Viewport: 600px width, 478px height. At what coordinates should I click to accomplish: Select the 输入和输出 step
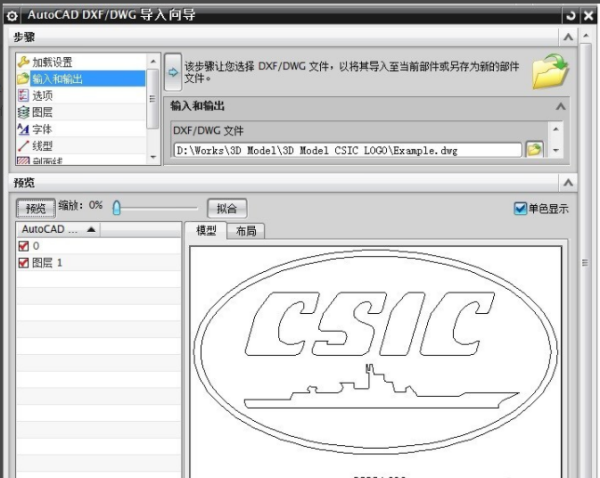(81, 79)
